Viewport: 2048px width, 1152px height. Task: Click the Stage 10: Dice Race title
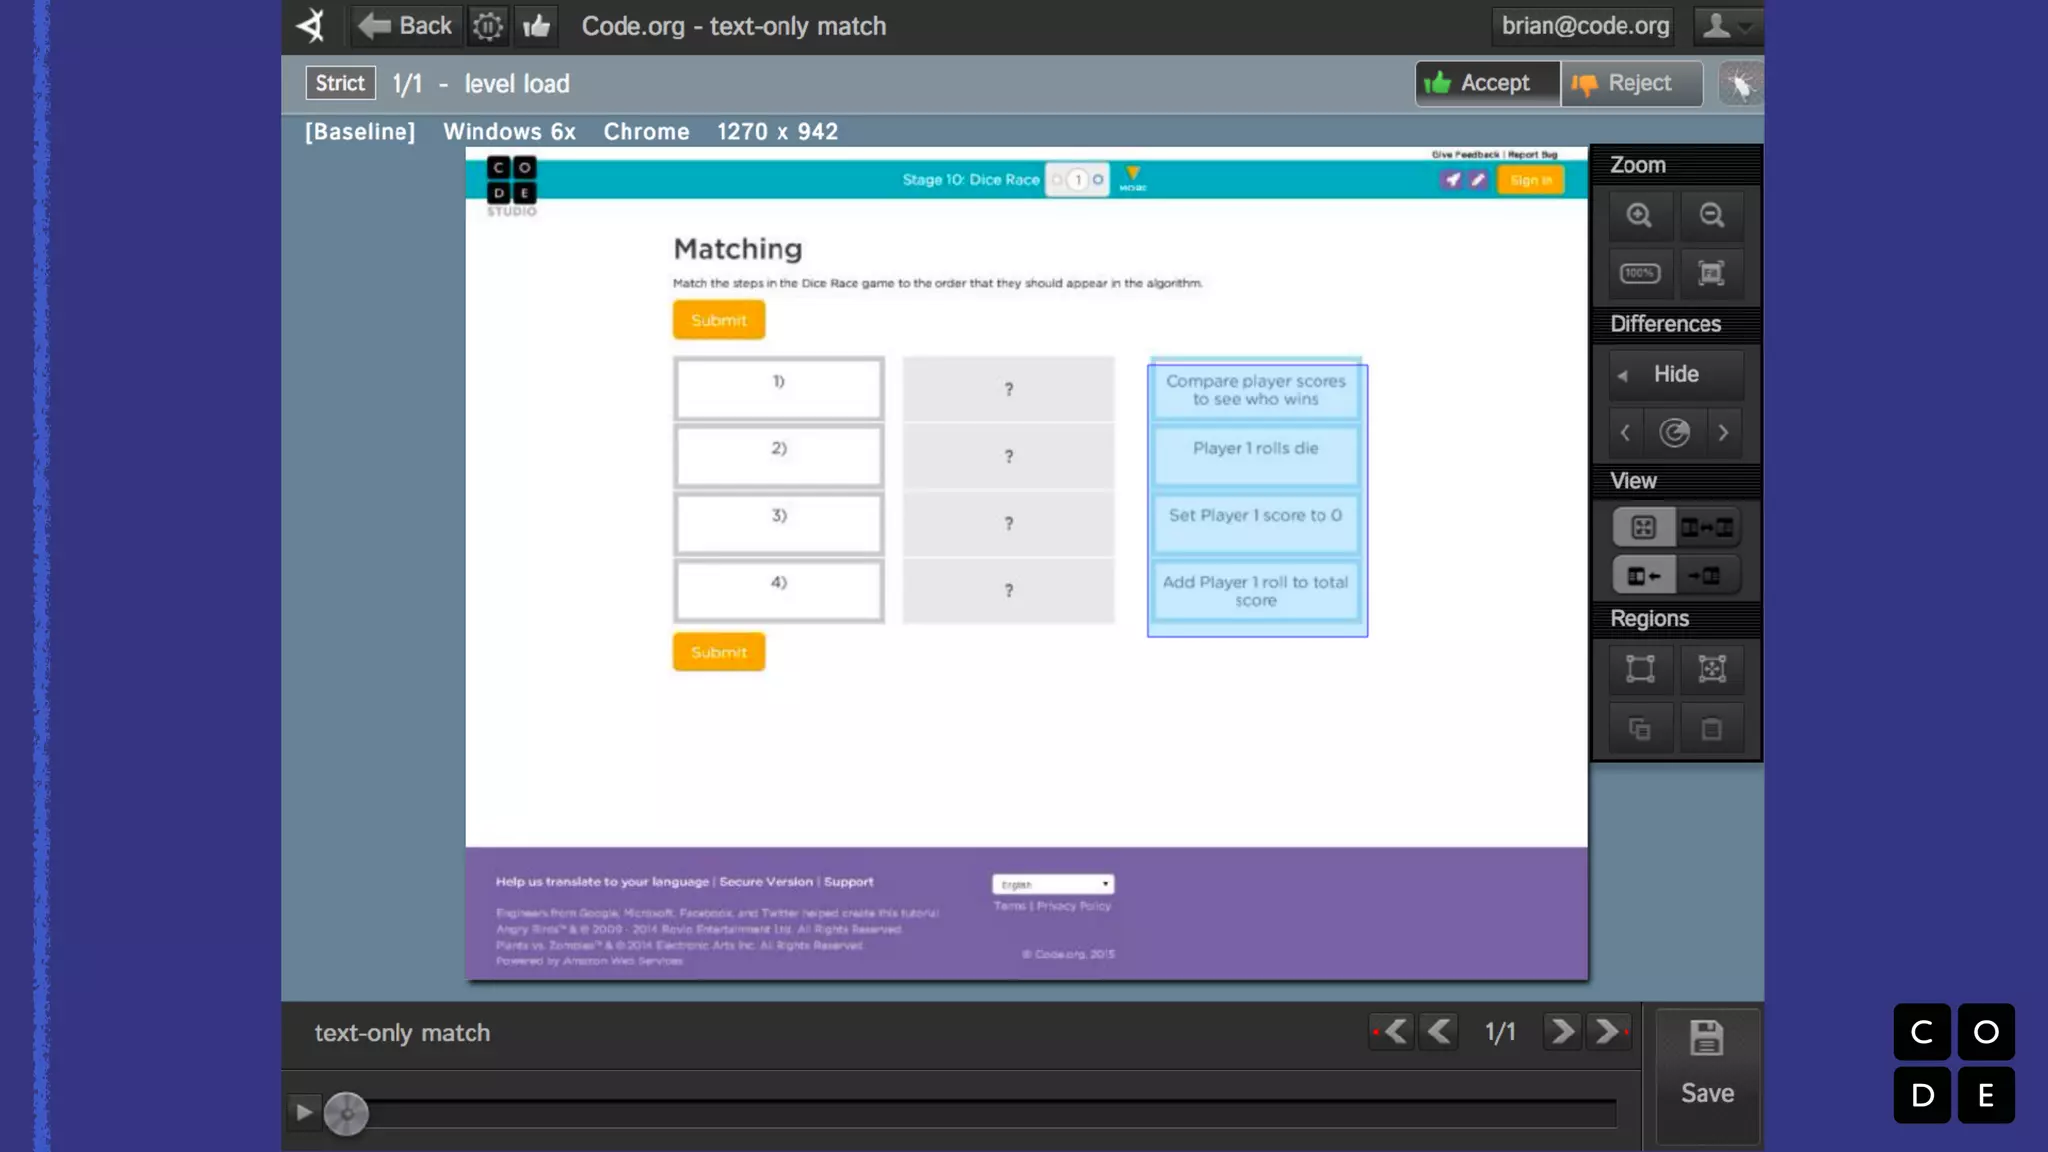(971, 180)
